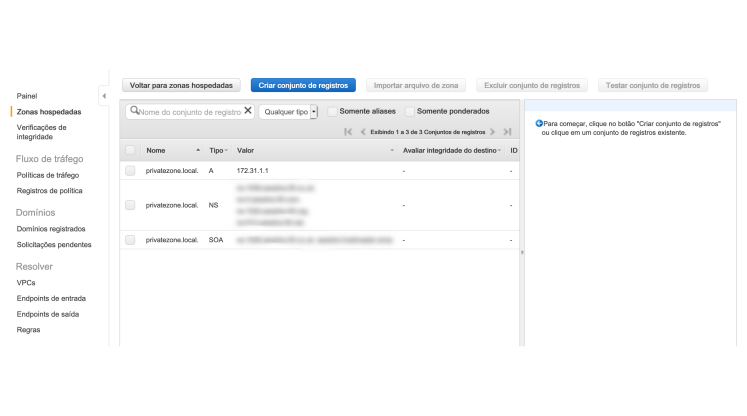Collapse the left navigation panel arrow
The height and width of the screenshot is (416, 747).
coord(106,96)
